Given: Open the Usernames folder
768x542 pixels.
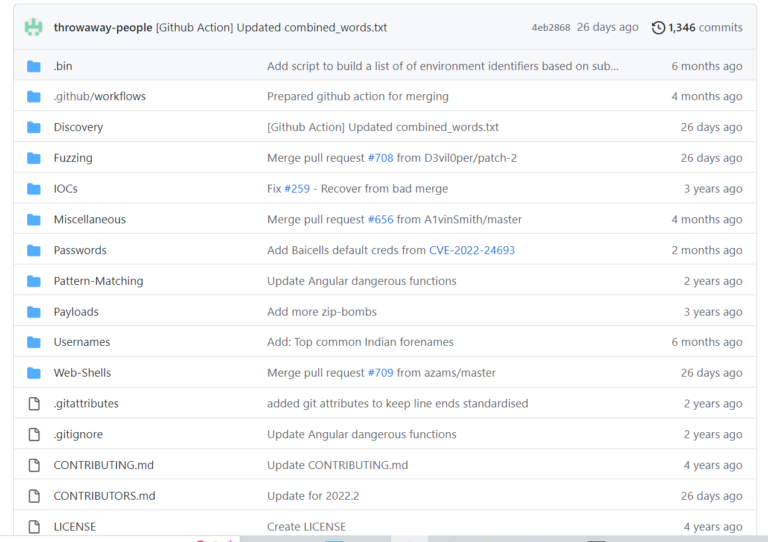Looking at the screenshot, I should point(82,342).
